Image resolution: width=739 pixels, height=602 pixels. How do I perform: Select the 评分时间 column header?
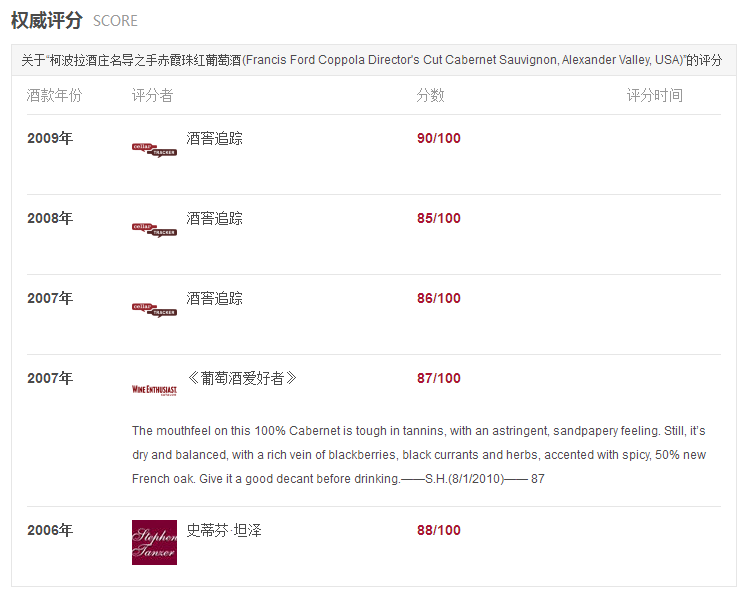[x=655, y=95]
